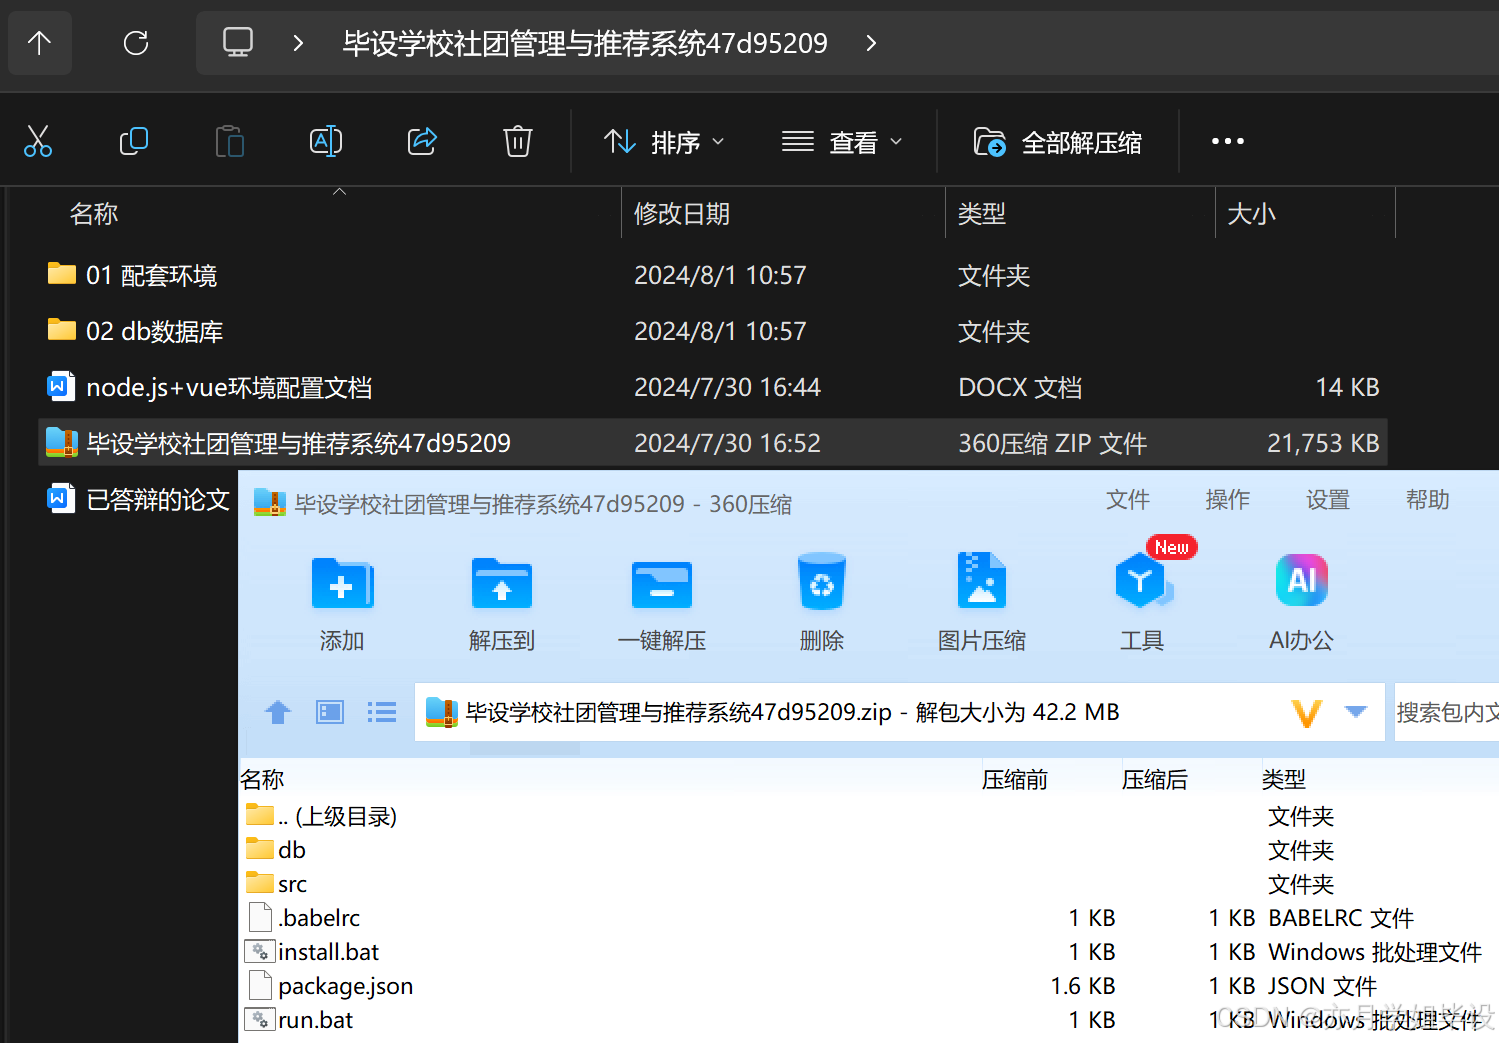Open the 排序 sort dropdown

(664, 142)
